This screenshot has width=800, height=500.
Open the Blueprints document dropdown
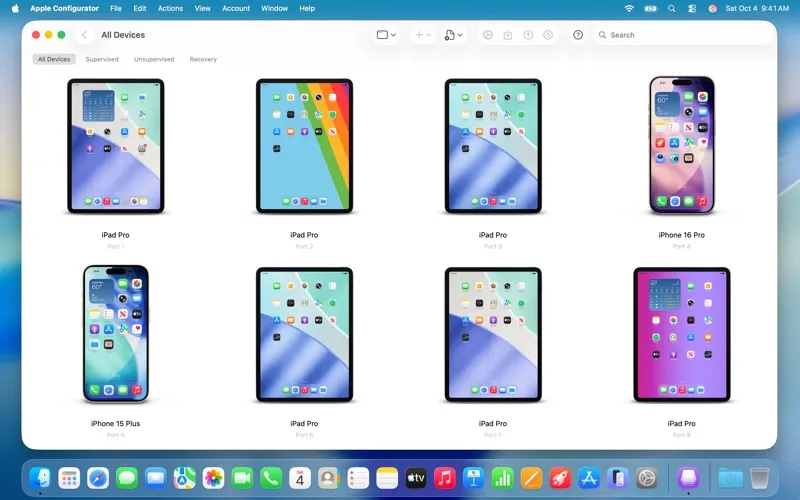point(454,35)
